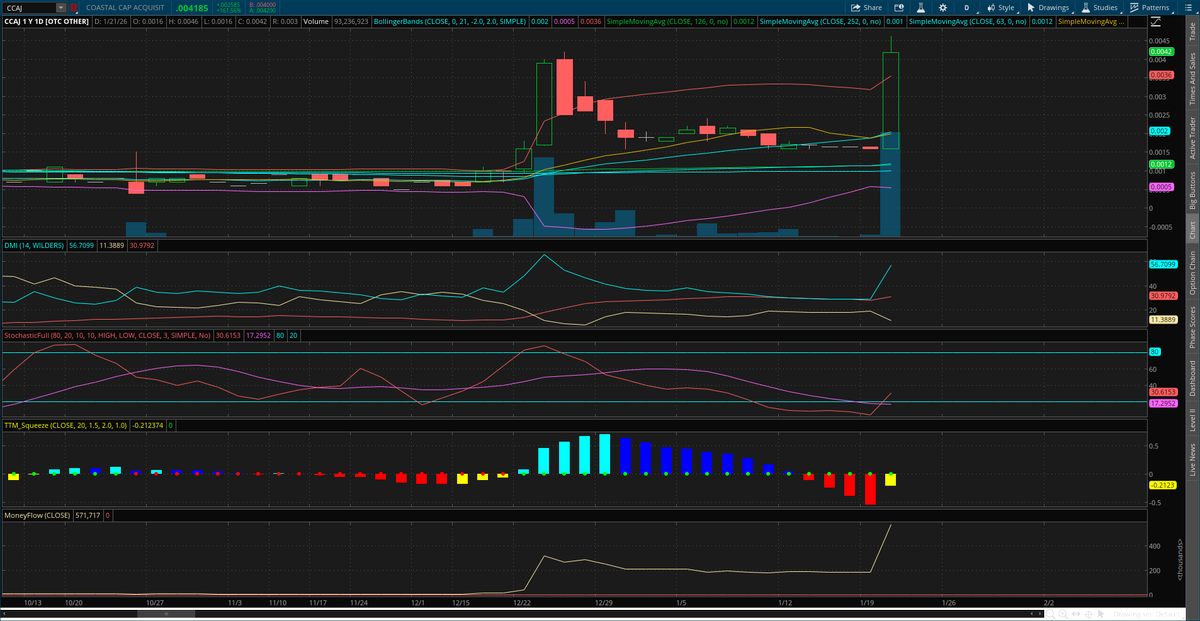Click the 1/19 date on time axis
The height and width of the screenshot is (621, 1200).
(x=868, y=604)
